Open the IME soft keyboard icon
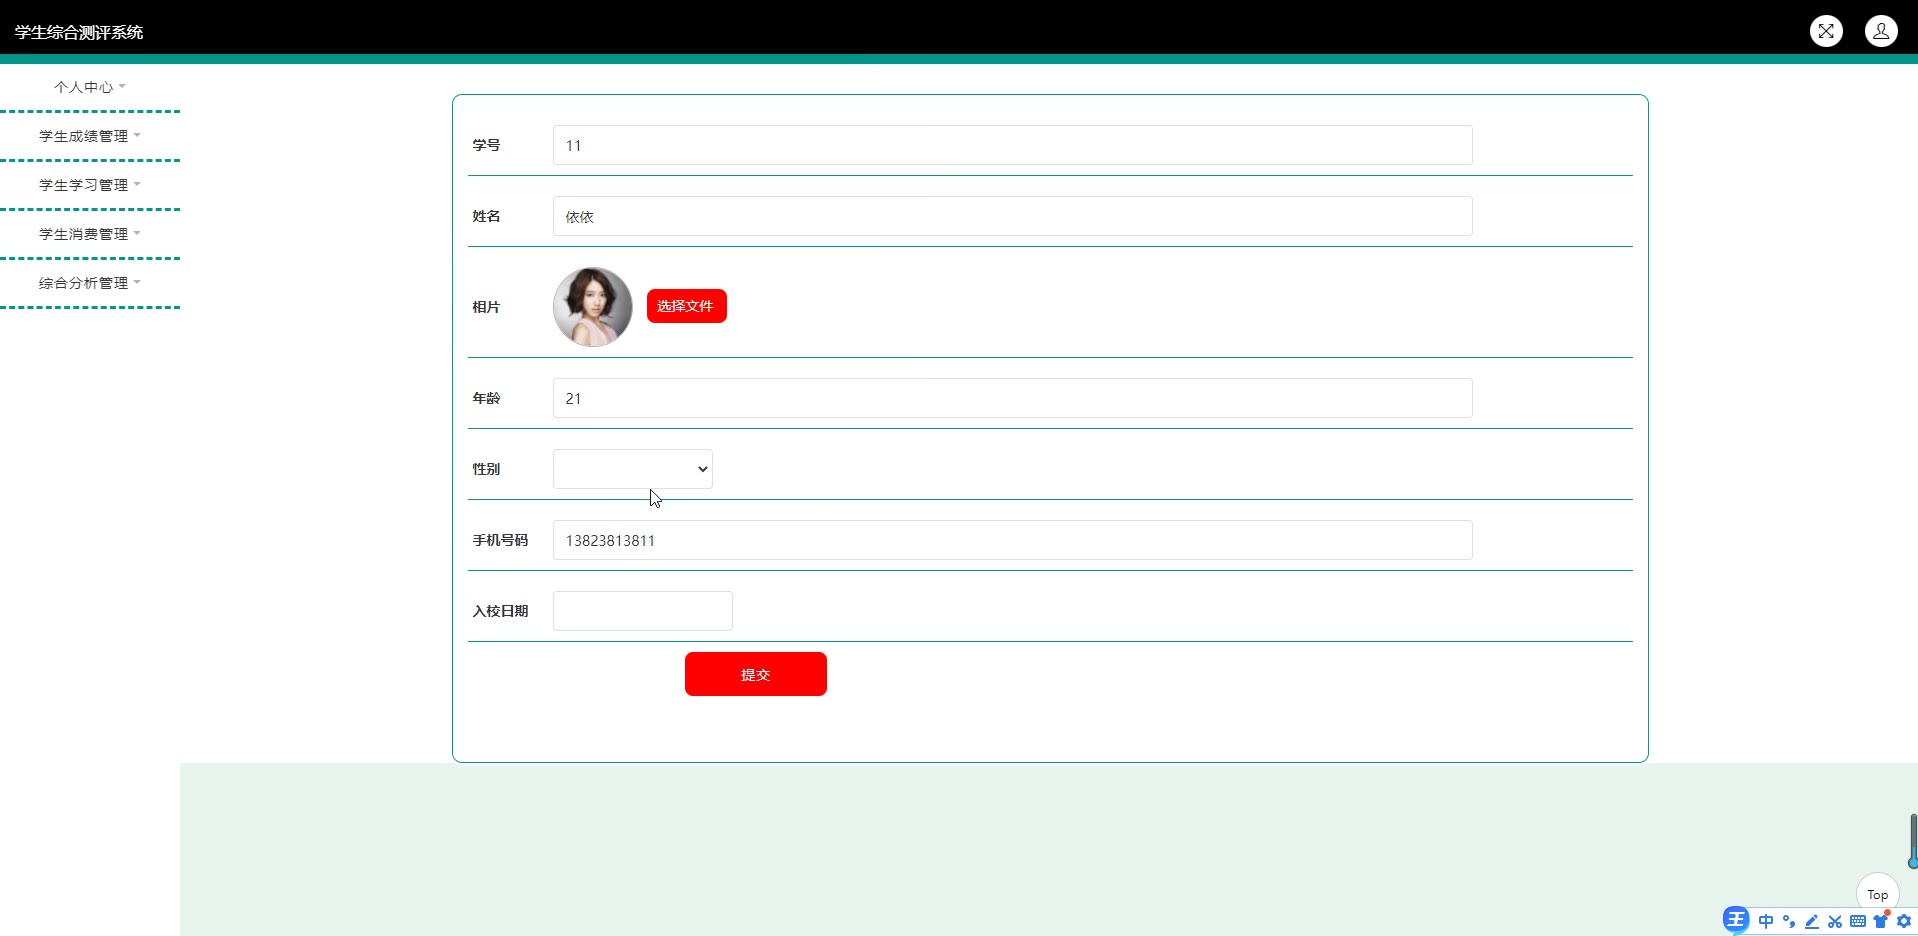Image resolution: width=1918 pixels, height=936 pixels. 1858,921
